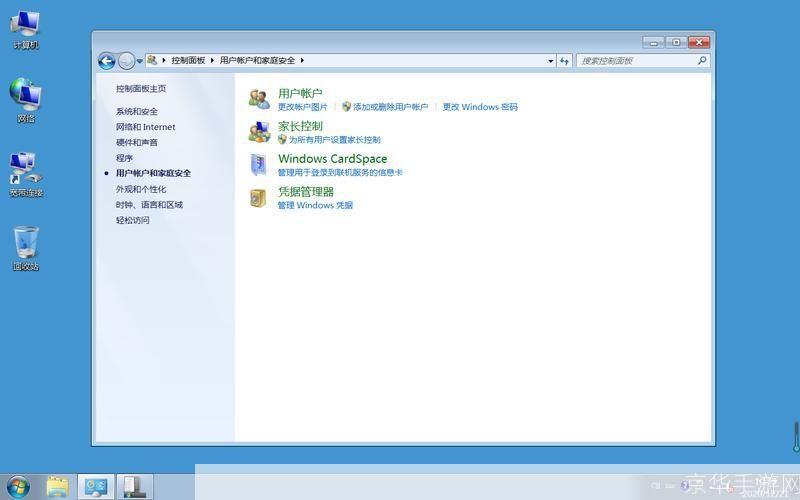Click the address bar control panel icon
Image resolution: width=800 pixels, height=500 pixels.
coord(152,60)
